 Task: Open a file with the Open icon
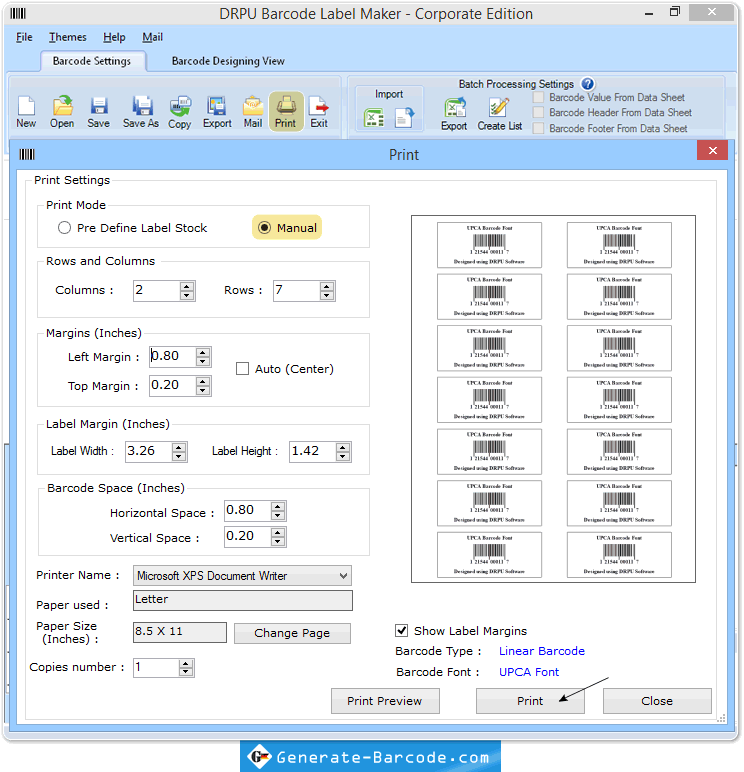point(62,112)
